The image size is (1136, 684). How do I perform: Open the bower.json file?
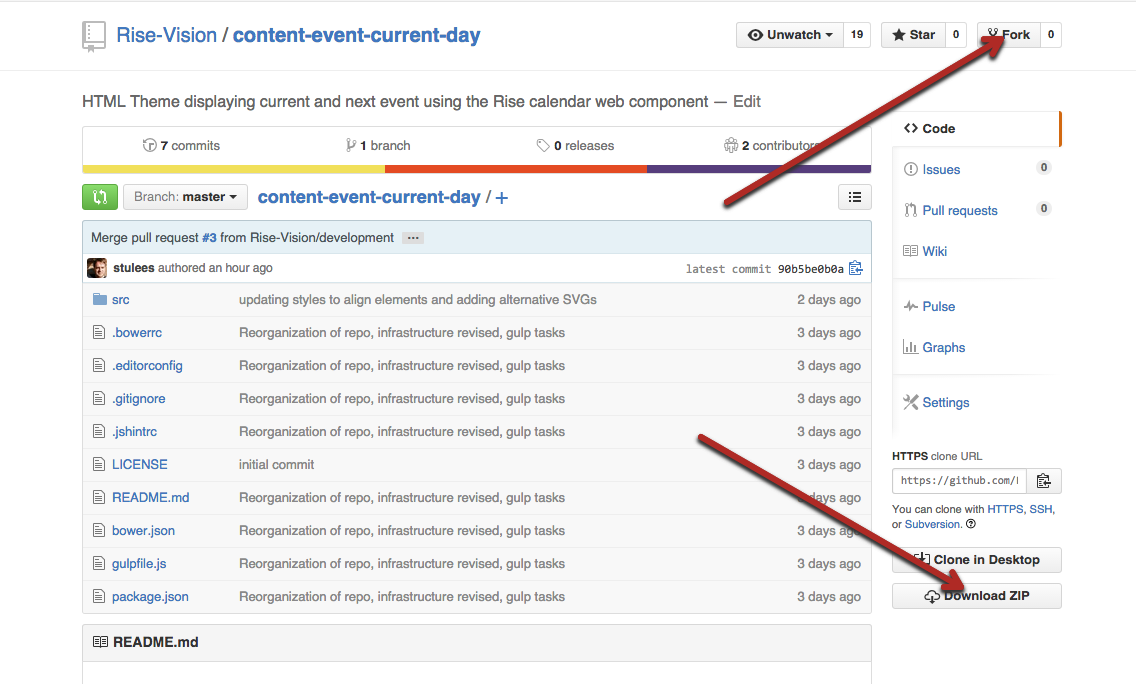[x=143, y=530]
